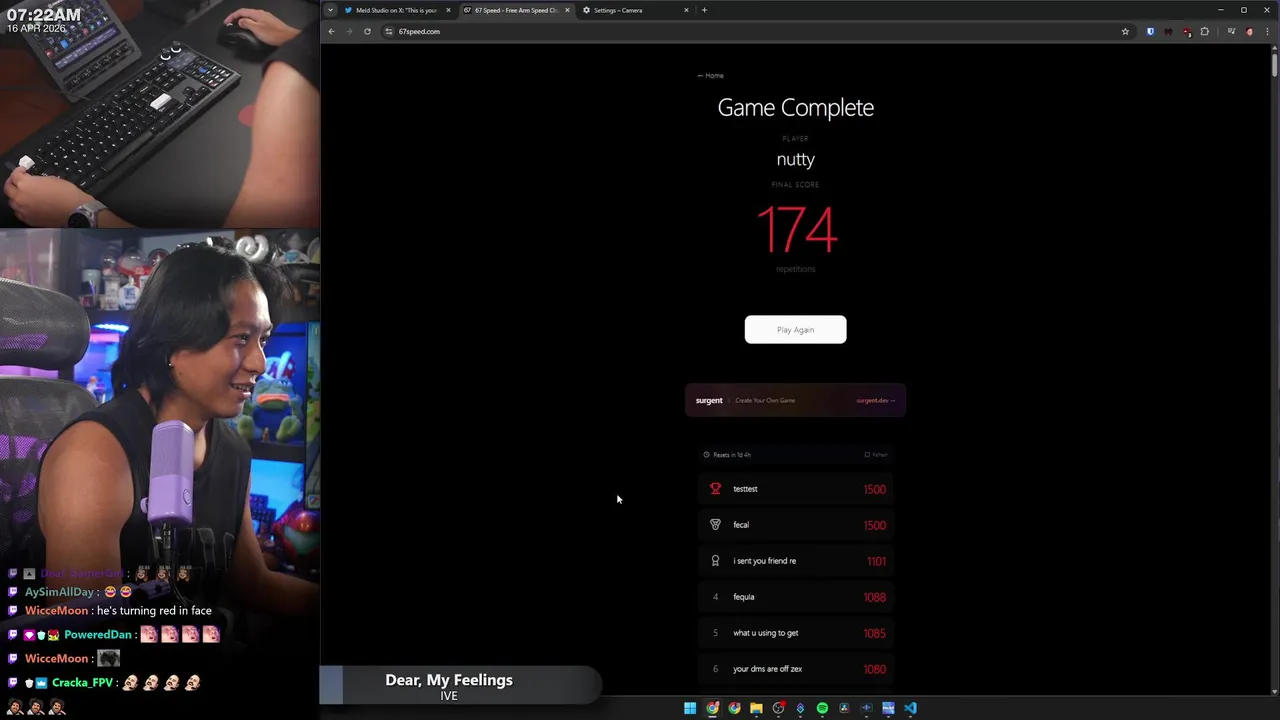The width and height of the screenshot is (1280, 720).
Task: Select the 'fequia' leaderboard entry
Action: click(x=796, y=597)
